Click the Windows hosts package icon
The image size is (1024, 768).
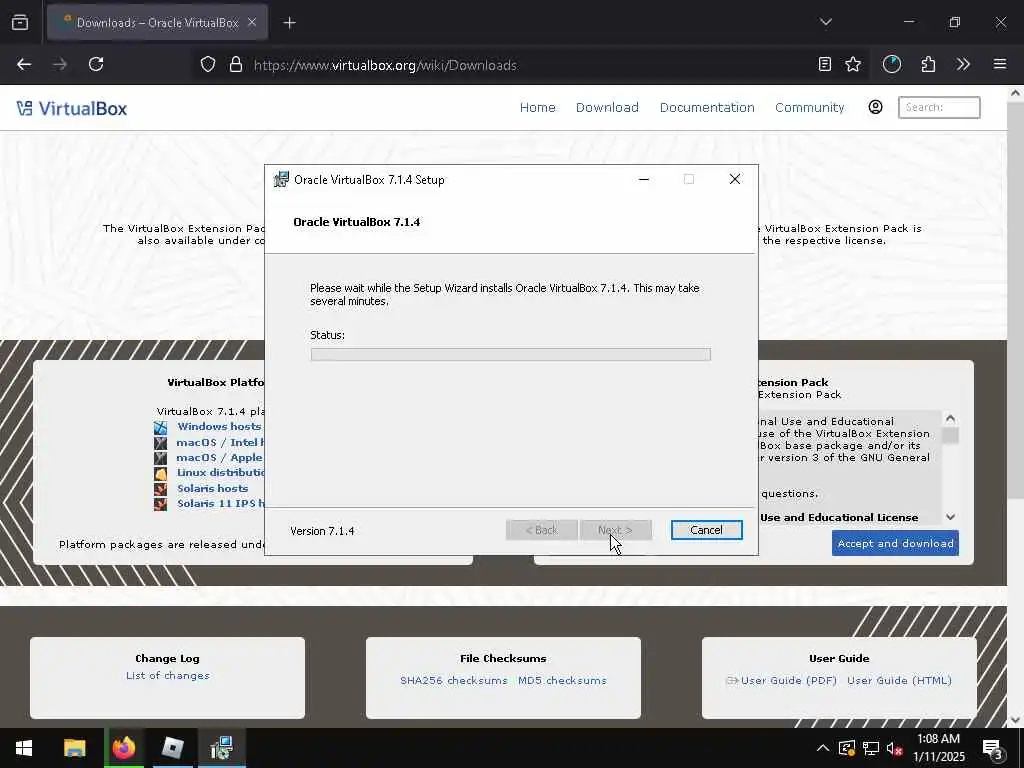[161, 428]
